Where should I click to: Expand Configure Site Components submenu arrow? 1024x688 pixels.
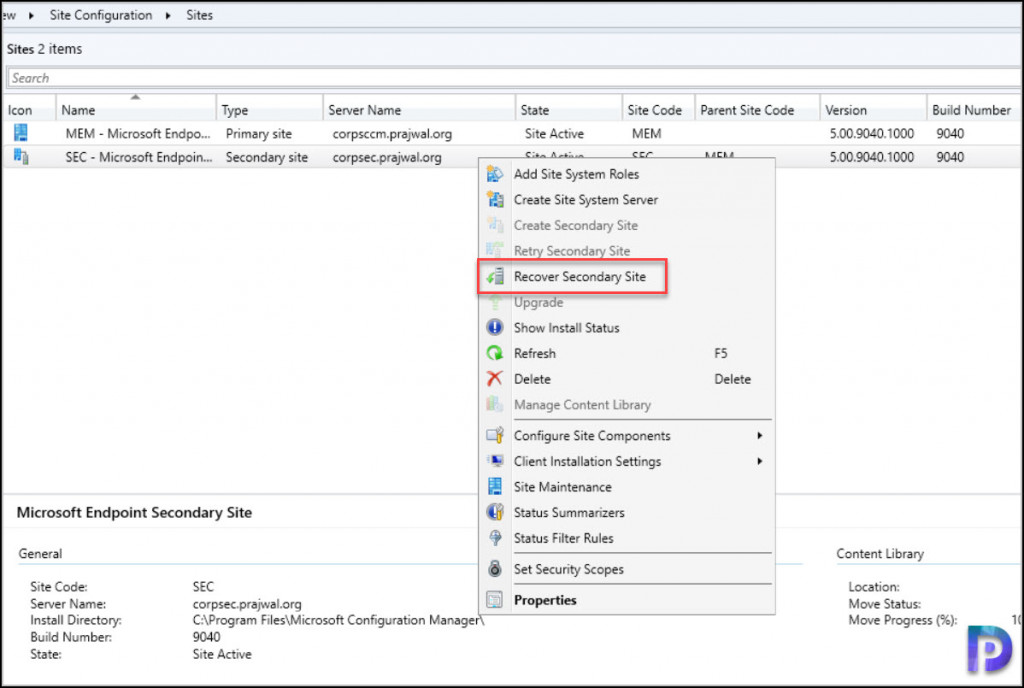(x=760, y=435)
